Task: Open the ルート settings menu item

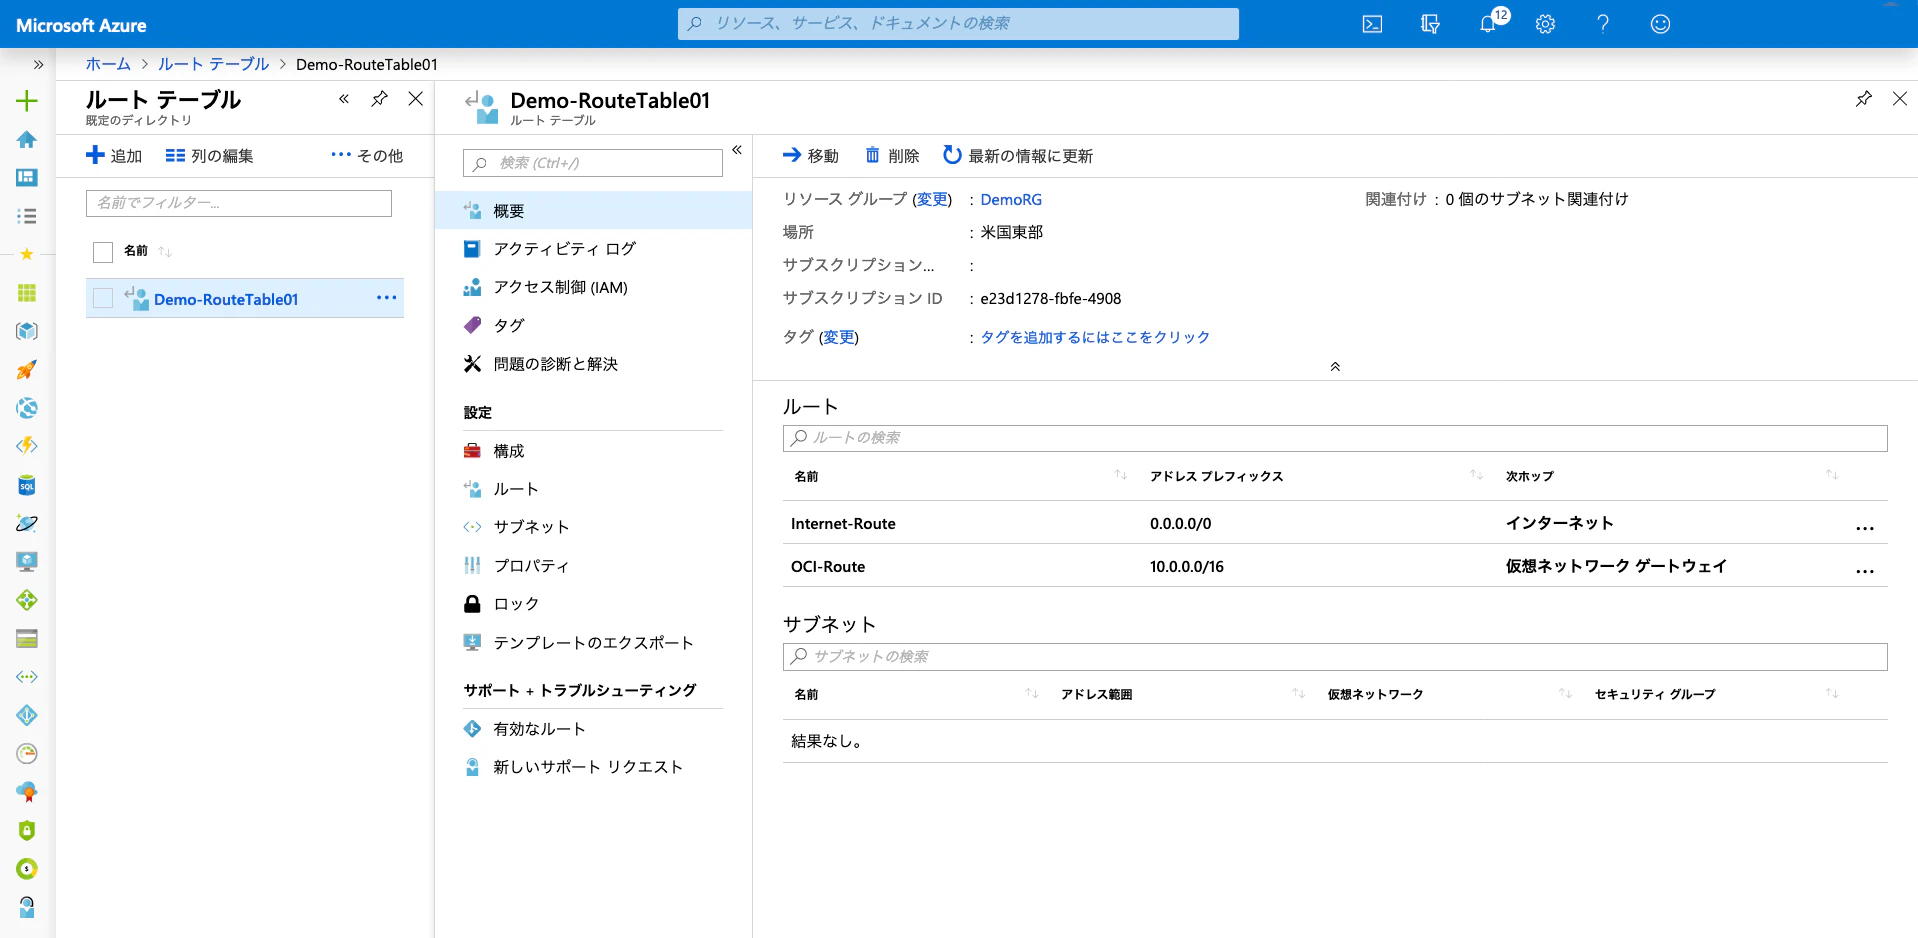Action: (516, 489)
